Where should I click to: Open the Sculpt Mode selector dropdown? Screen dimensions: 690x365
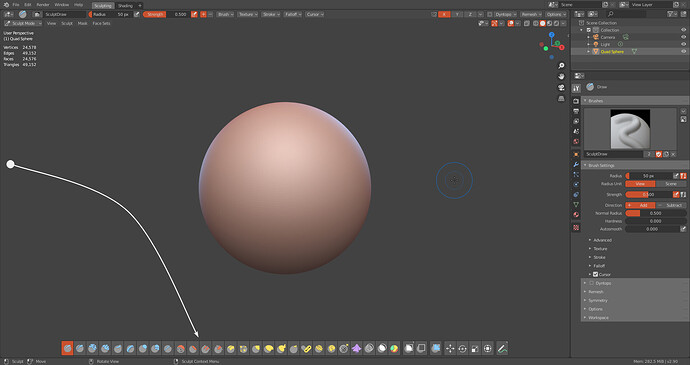(23, 23)
